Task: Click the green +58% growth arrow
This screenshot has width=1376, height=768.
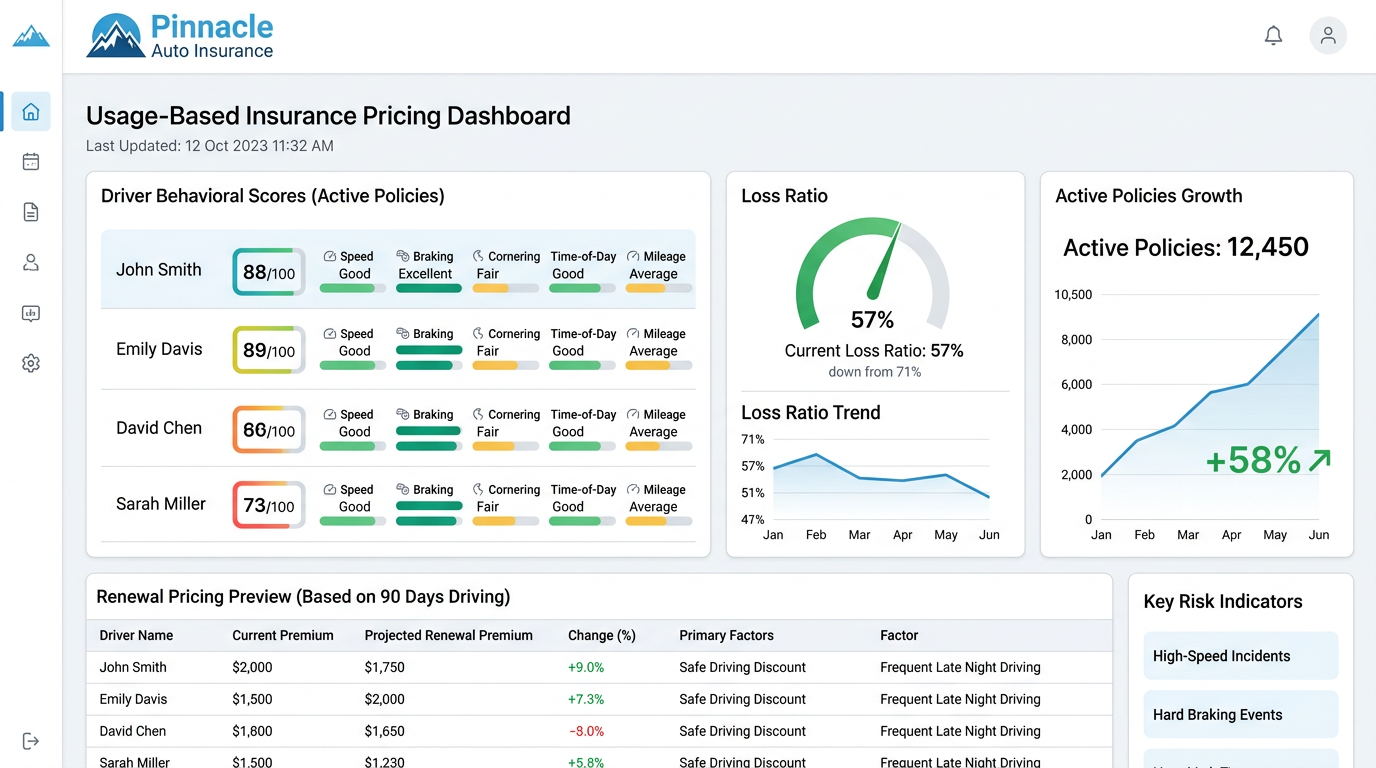Action: 1320,460
